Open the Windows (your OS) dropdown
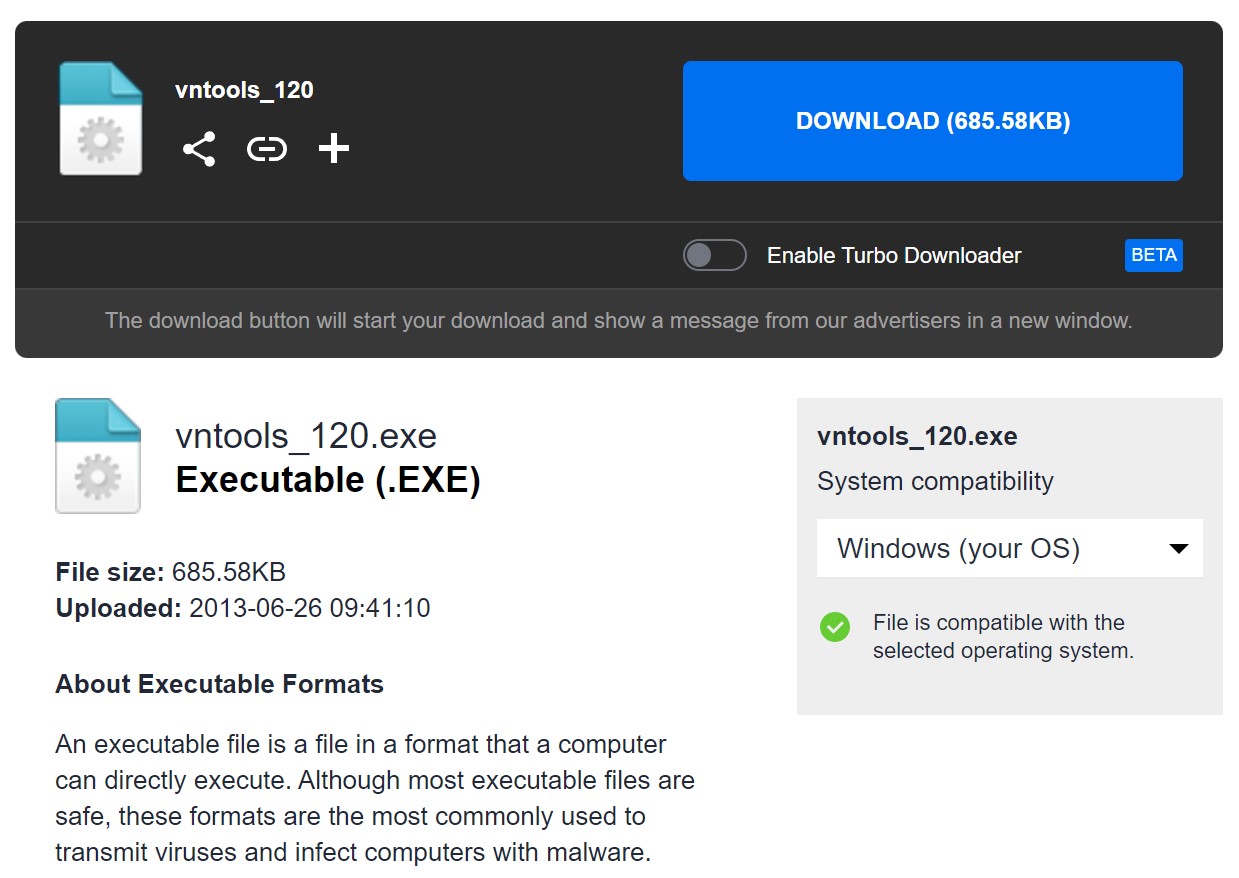This screenshot has height=878, width=1239. tap(1008, 548)
